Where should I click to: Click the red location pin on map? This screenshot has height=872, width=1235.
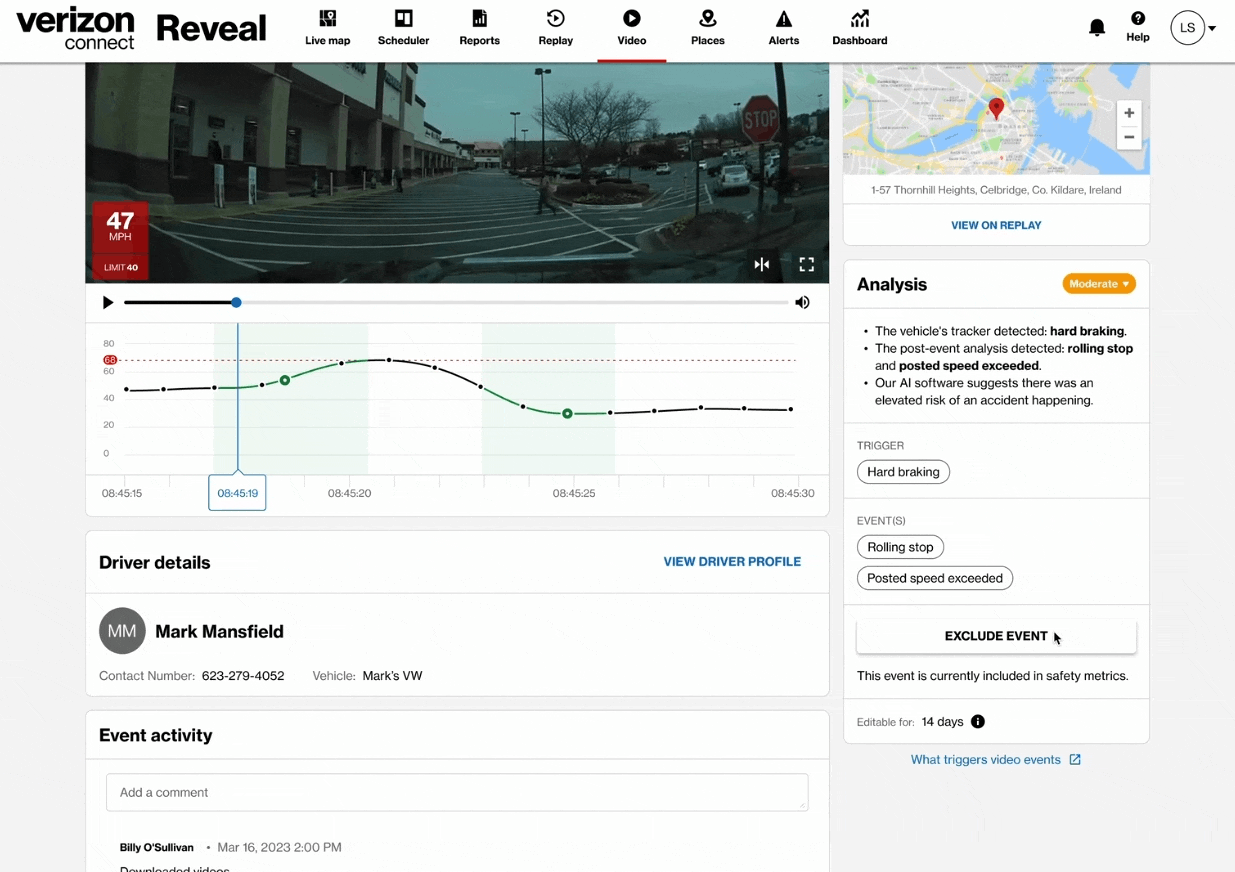[996, 108]
